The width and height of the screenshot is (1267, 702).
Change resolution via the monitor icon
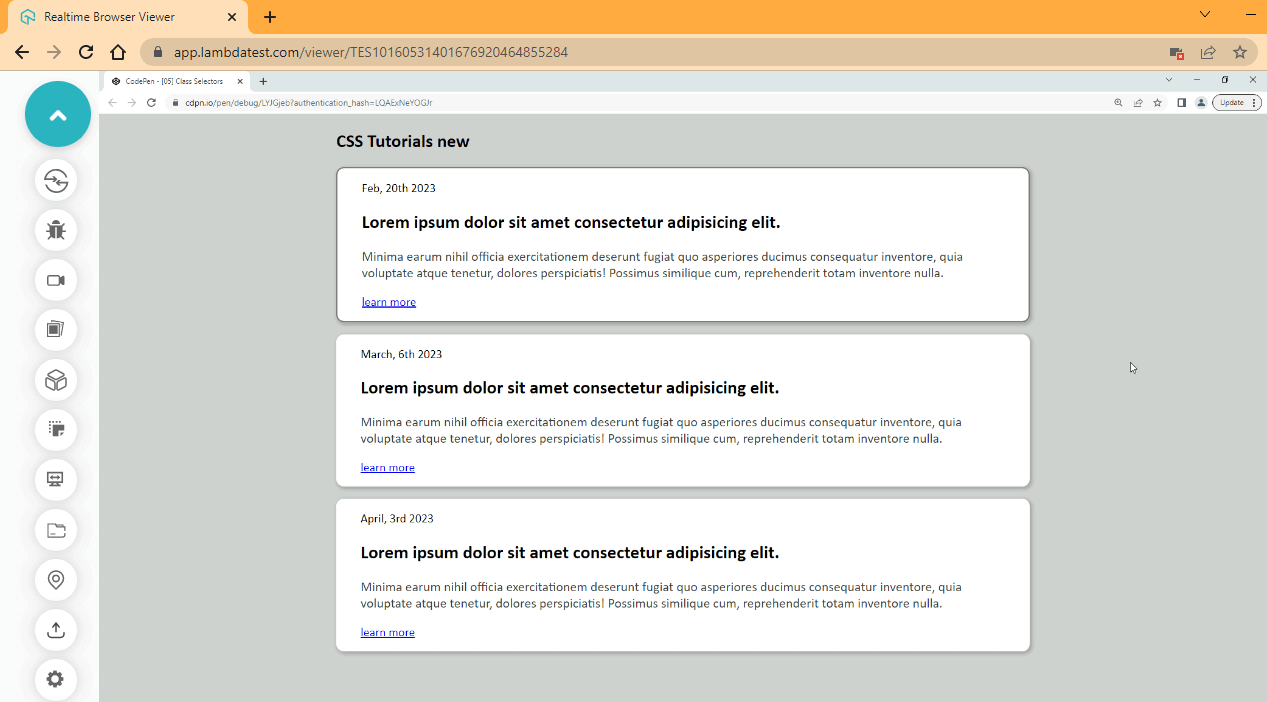[55, 480]
